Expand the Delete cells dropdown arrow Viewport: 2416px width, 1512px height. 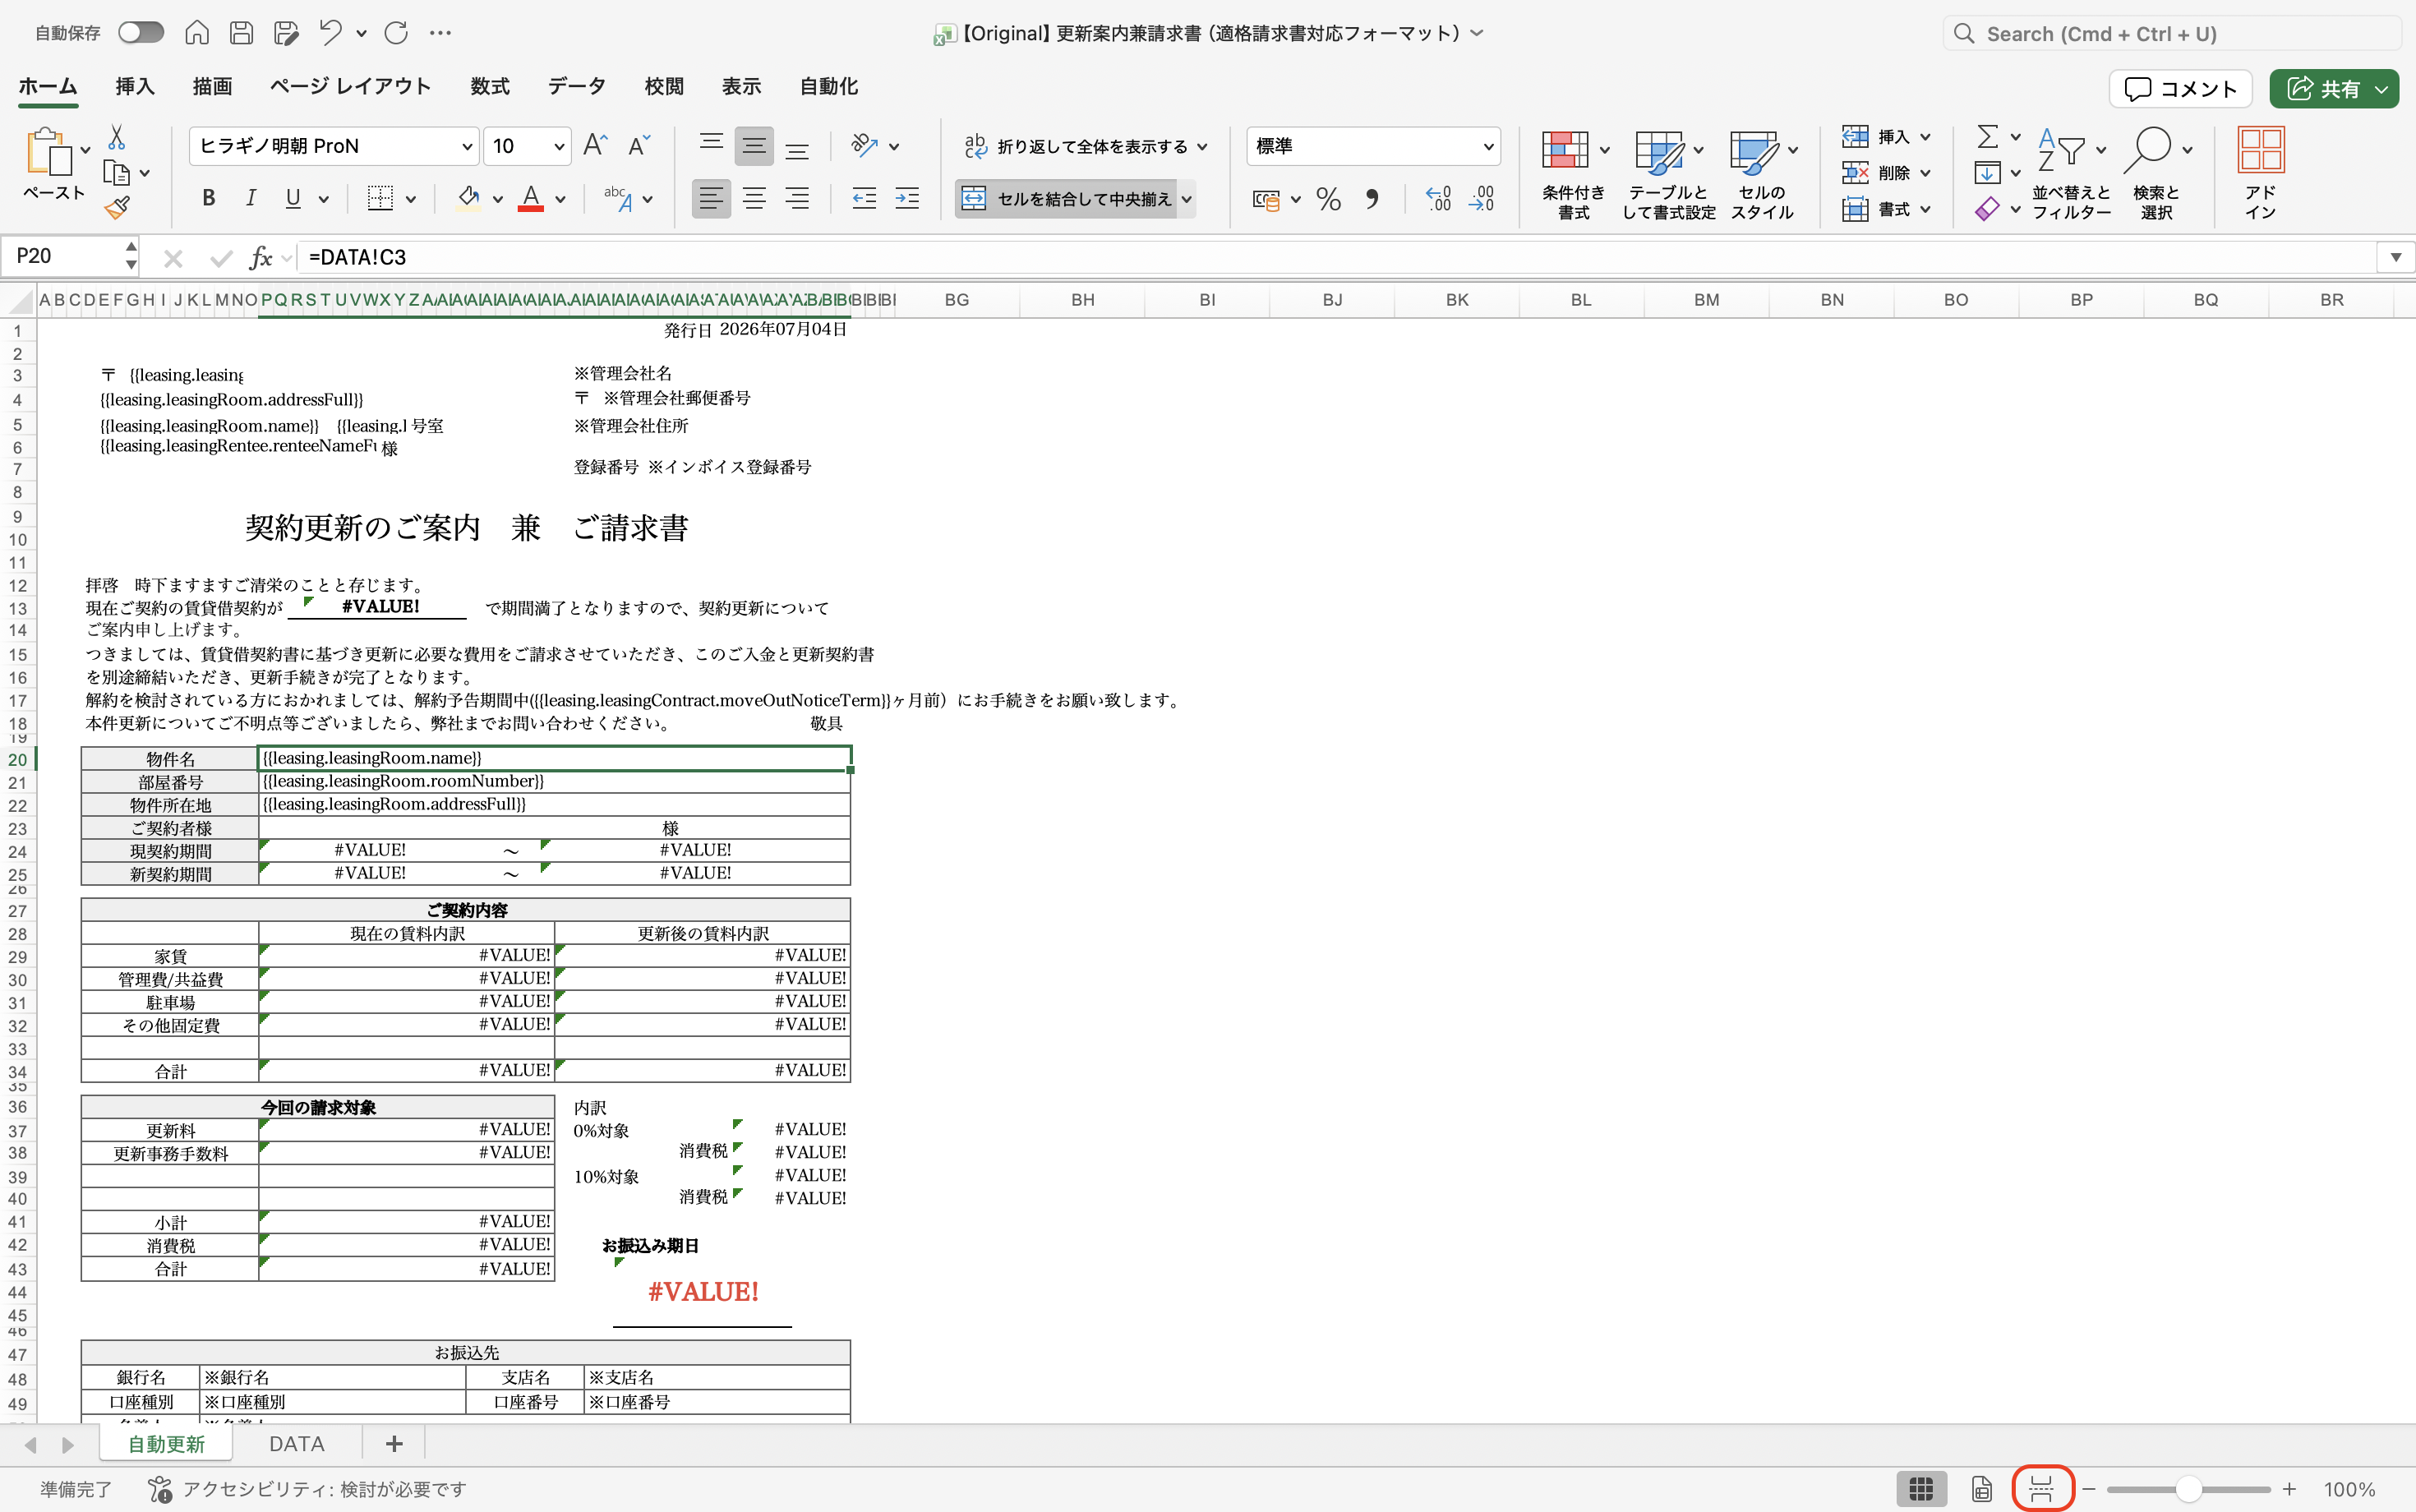click(x=1925, y=173)
